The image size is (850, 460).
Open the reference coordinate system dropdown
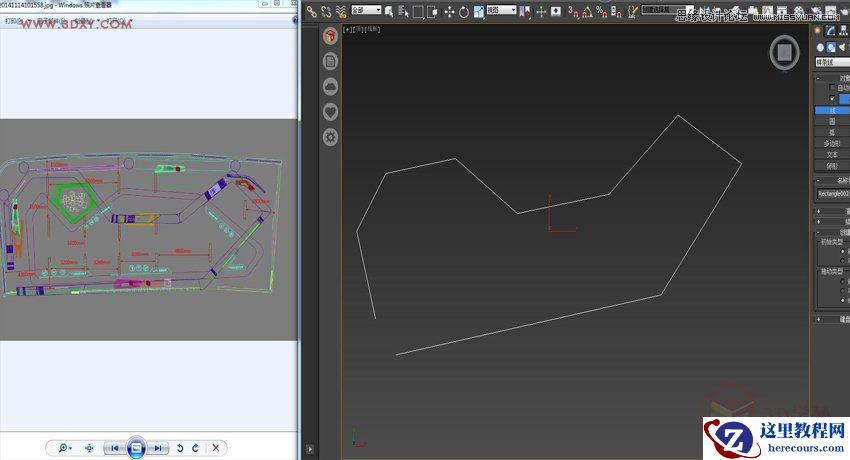click(x=501, y=10)
